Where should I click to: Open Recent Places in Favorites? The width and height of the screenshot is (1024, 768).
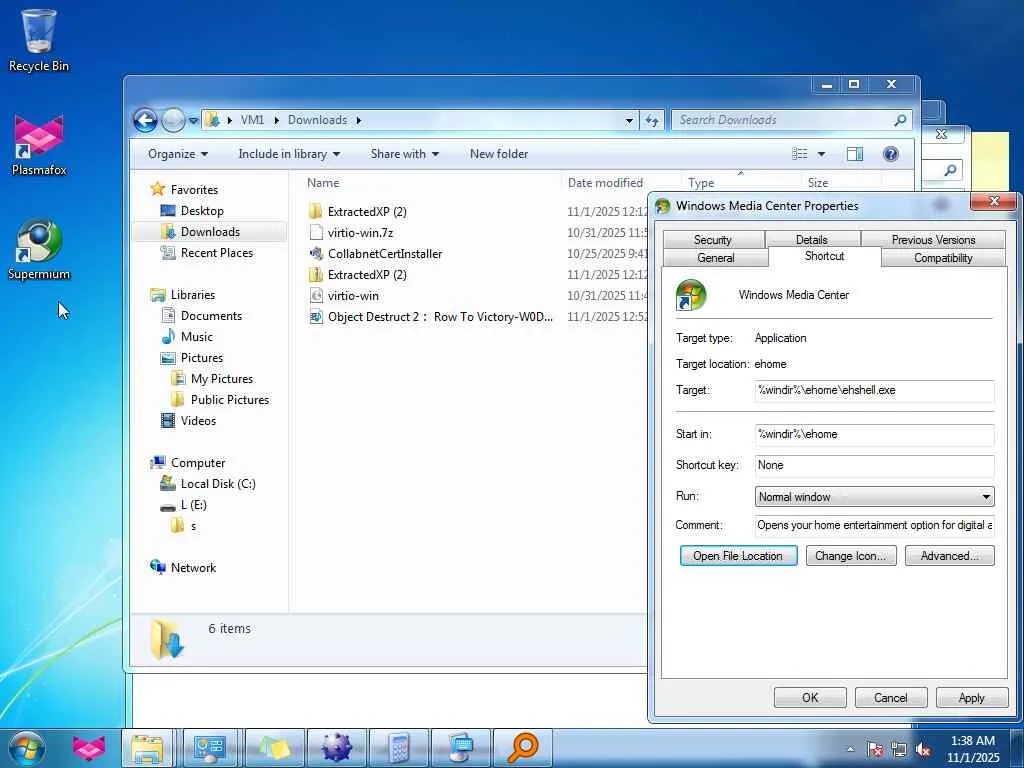[216, 253]
